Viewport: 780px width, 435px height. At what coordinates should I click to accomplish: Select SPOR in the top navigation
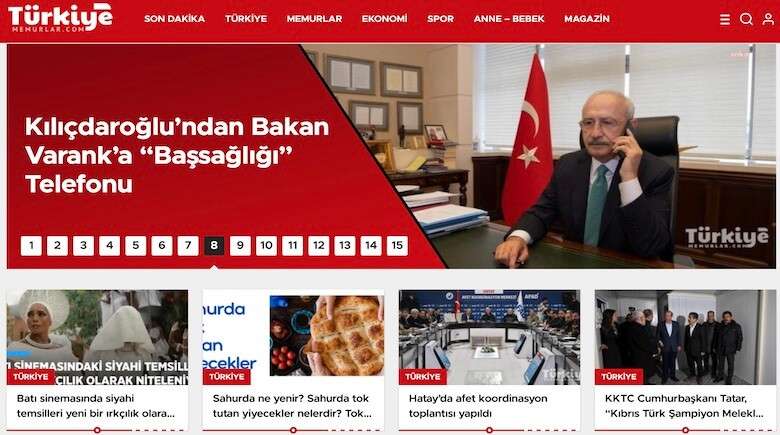(440, 19)
